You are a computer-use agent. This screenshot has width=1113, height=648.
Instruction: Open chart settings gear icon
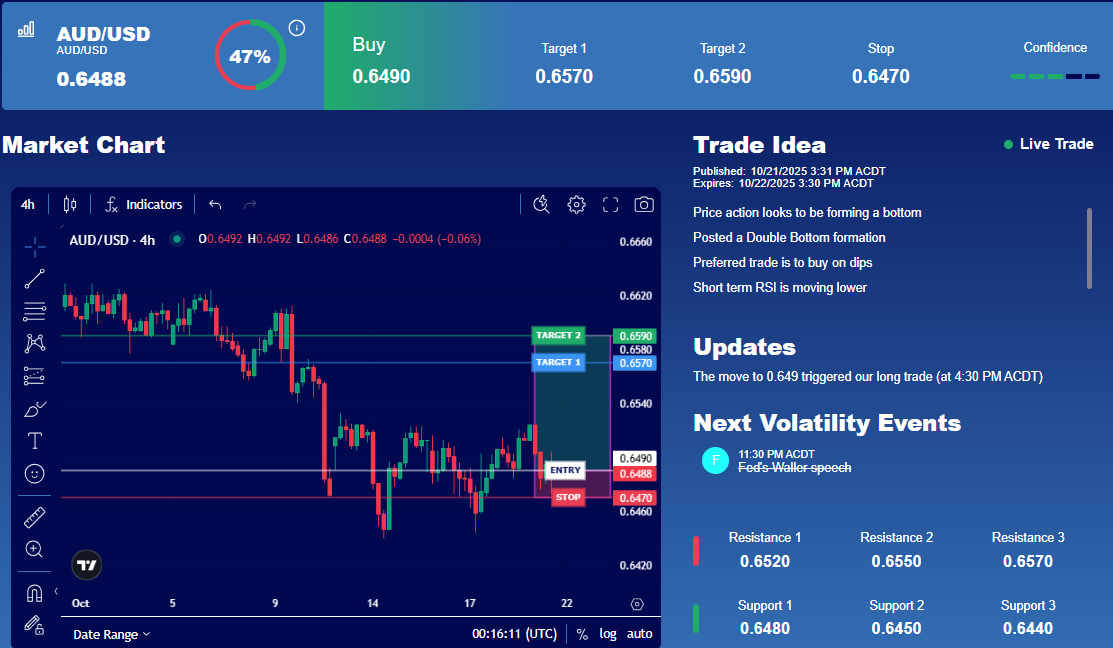(576, 205)
